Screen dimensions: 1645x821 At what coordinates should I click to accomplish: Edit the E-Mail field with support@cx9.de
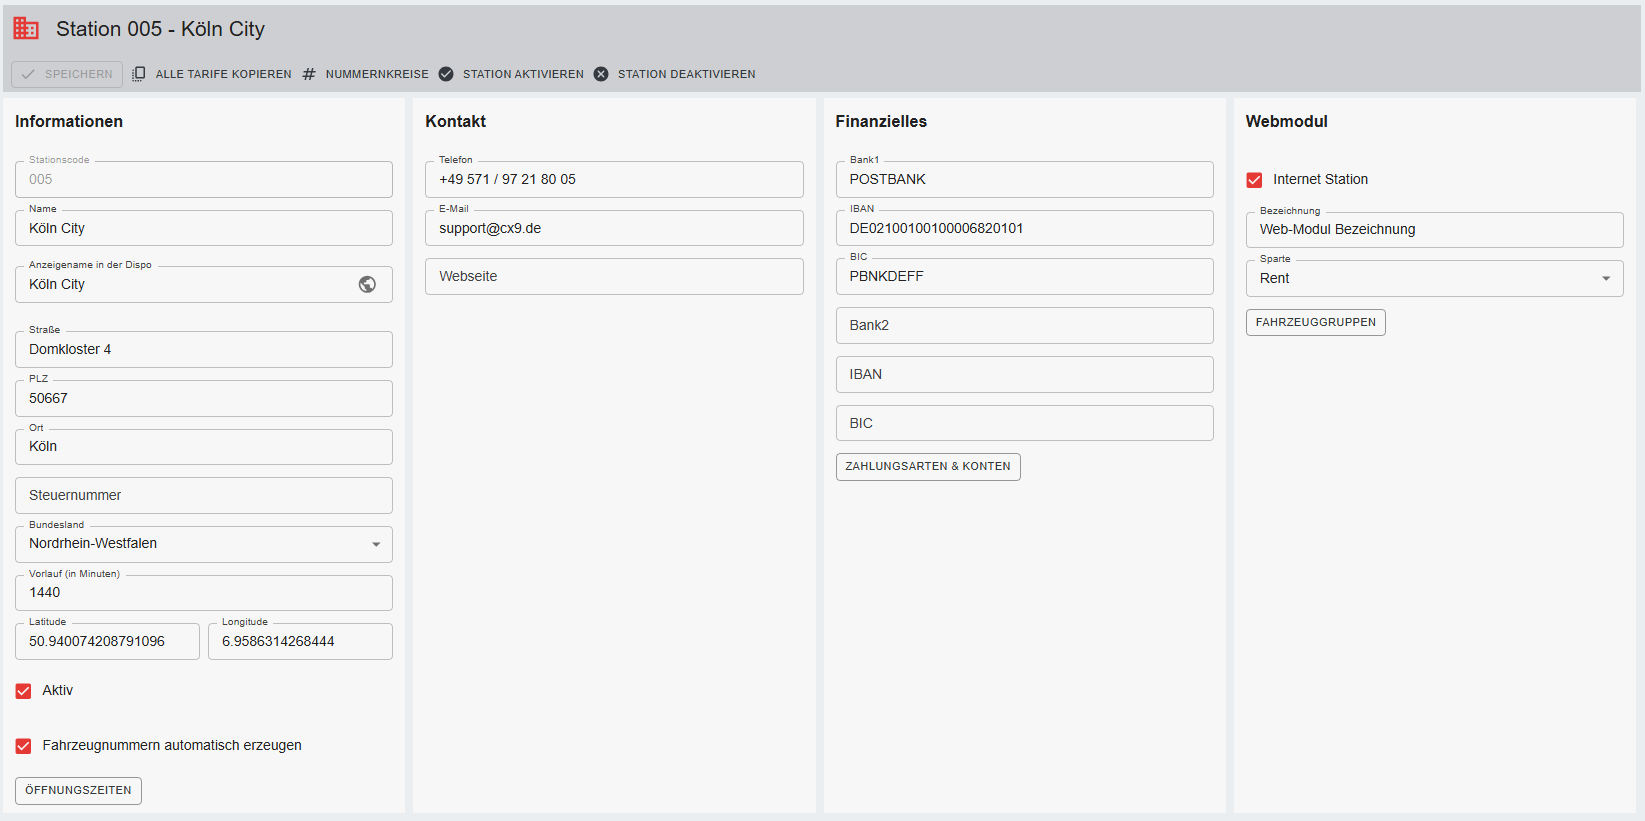tap(613, 229)
